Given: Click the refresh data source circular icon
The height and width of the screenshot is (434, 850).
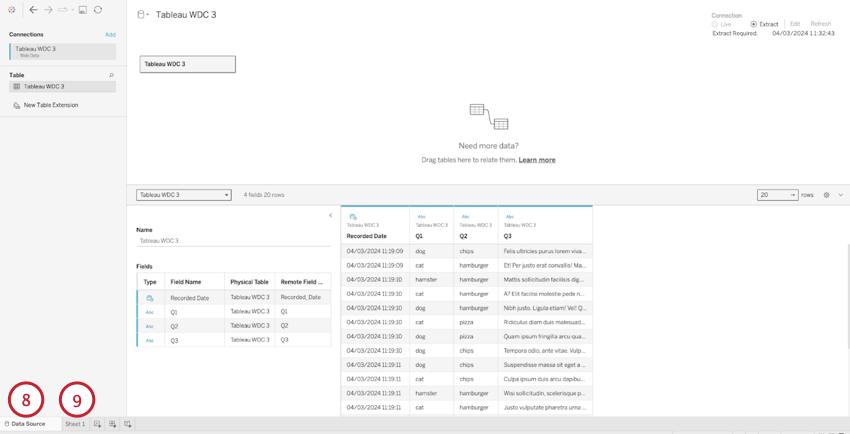Looking at the screenshot, I should [x=98, y=10].
